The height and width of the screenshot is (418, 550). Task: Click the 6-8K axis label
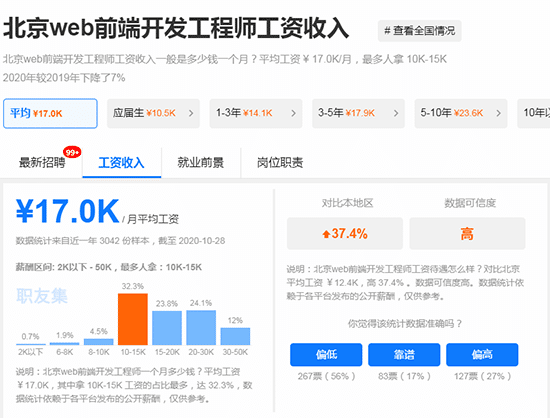[x=65, y=352]
